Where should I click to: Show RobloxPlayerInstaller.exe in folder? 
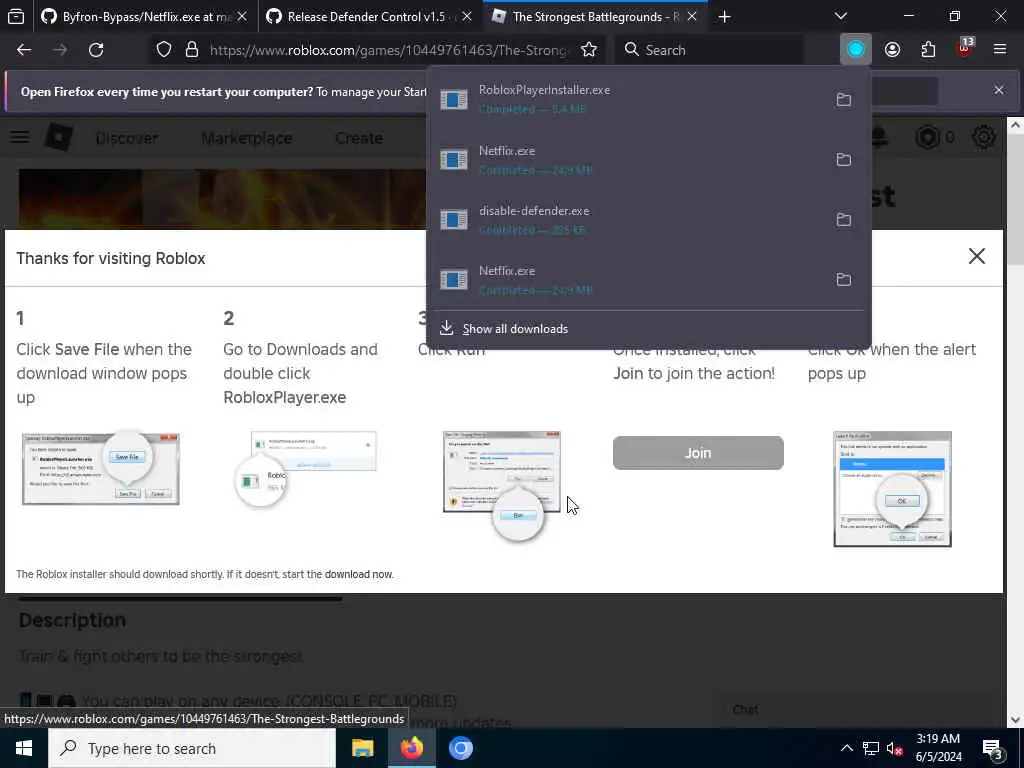844,99
